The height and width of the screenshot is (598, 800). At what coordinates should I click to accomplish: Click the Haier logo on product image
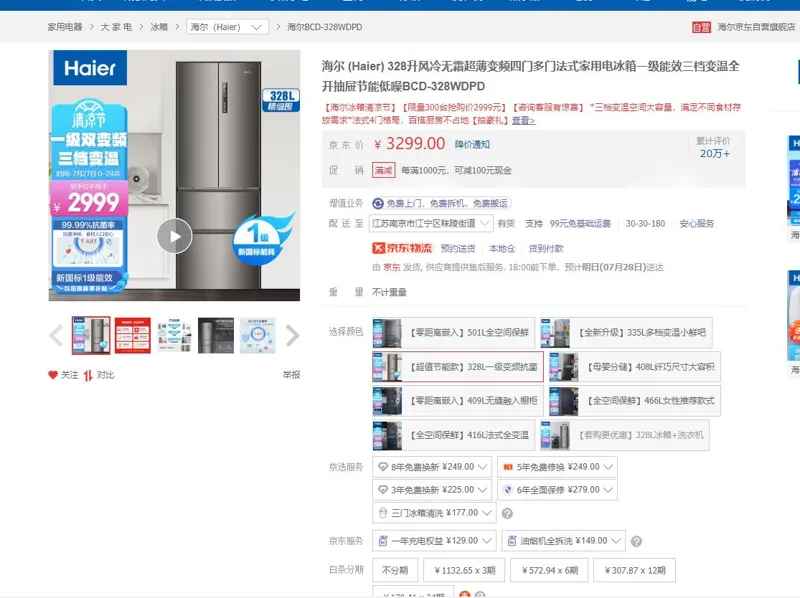click(x=90, y=68)
